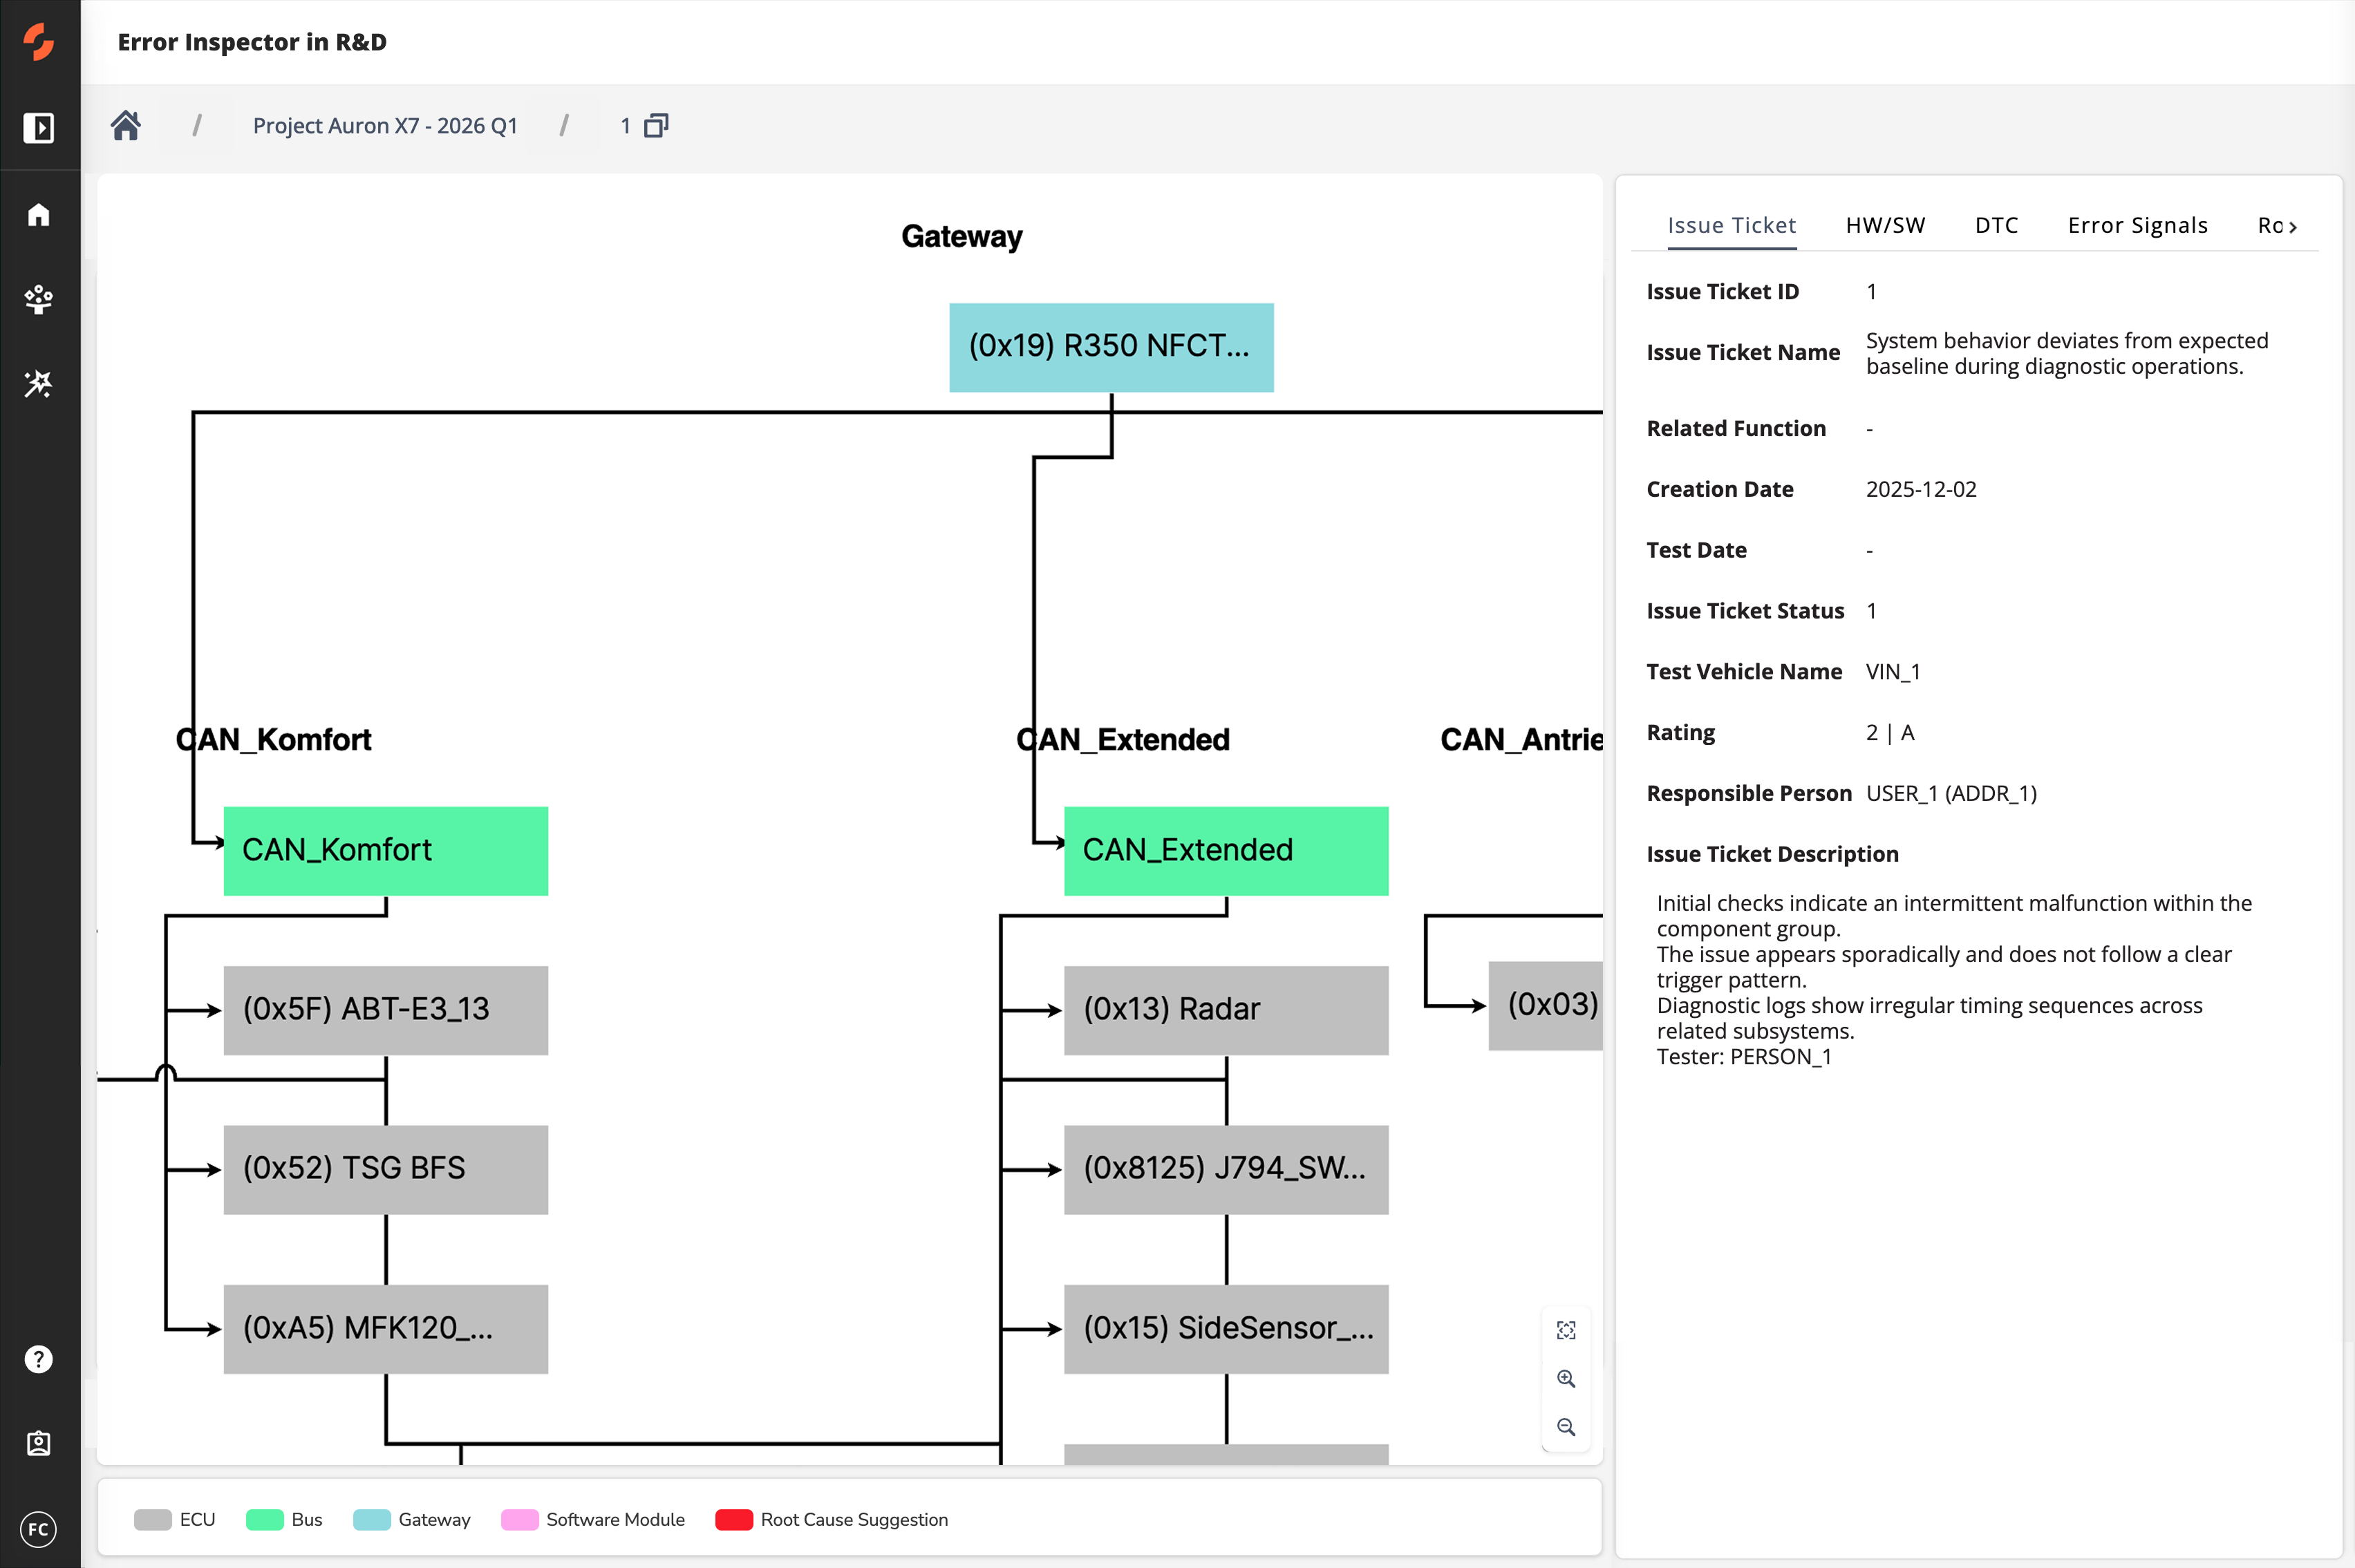Expand the sidebar panel toggle
The height and width of the screenshot is (1568, 2355).
pyautogui.click(x=39, y=128)
